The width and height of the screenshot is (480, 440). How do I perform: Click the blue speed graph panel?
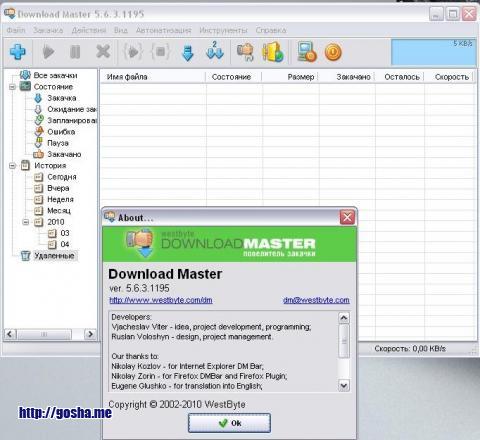(x=433, y=52)
